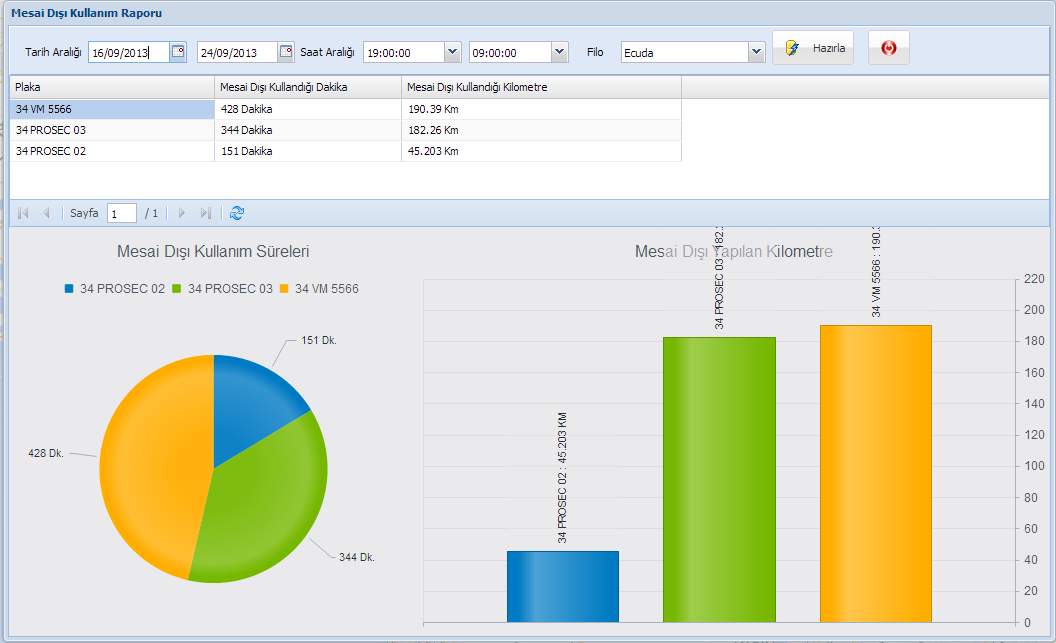The width and height of the screenshot is (1056, 643).
Task: Go to last page of results
Action: pyautogui.click(x=205, y=213)
